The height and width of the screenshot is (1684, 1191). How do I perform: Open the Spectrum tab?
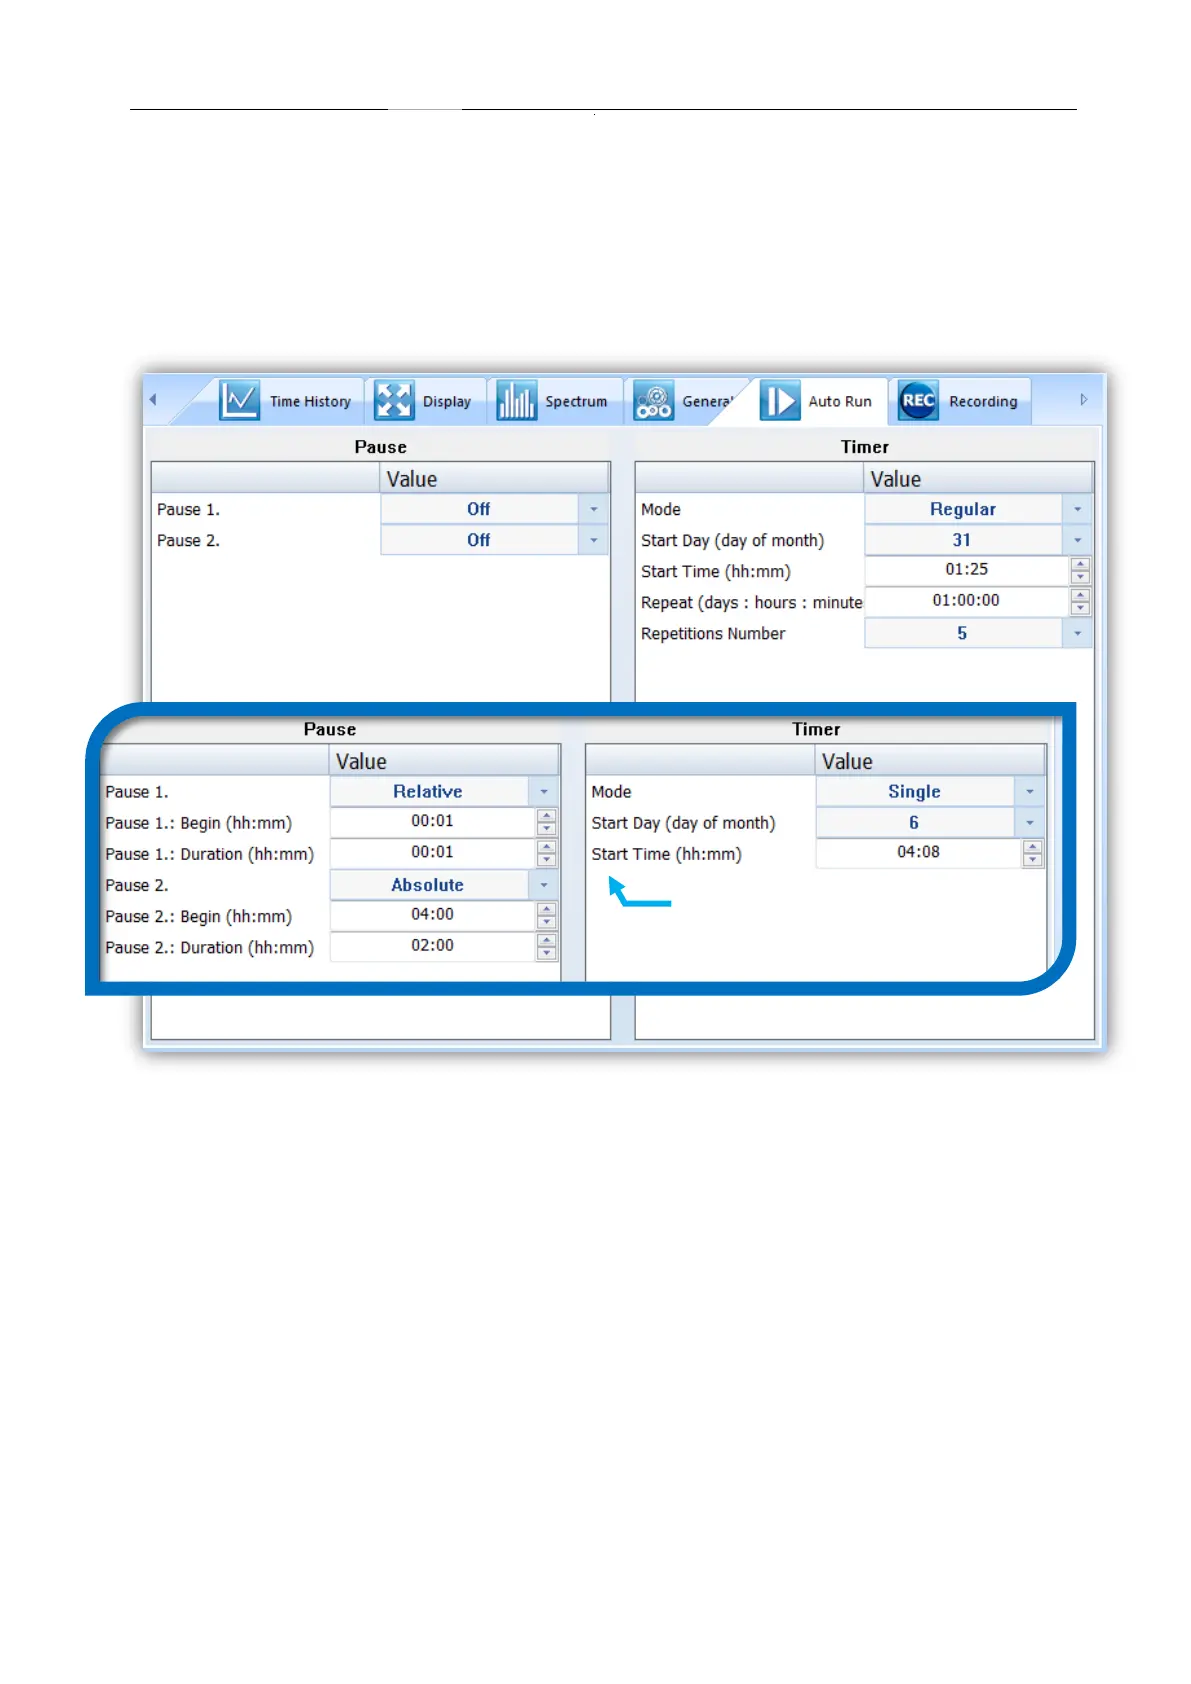click(x=553, y=401)
